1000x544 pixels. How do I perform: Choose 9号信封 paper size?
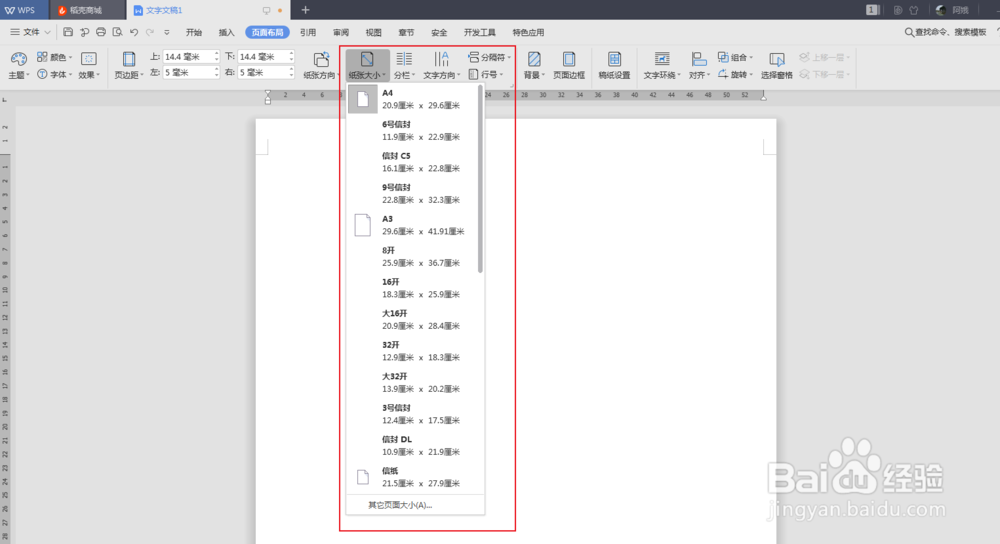click(413, 194)
